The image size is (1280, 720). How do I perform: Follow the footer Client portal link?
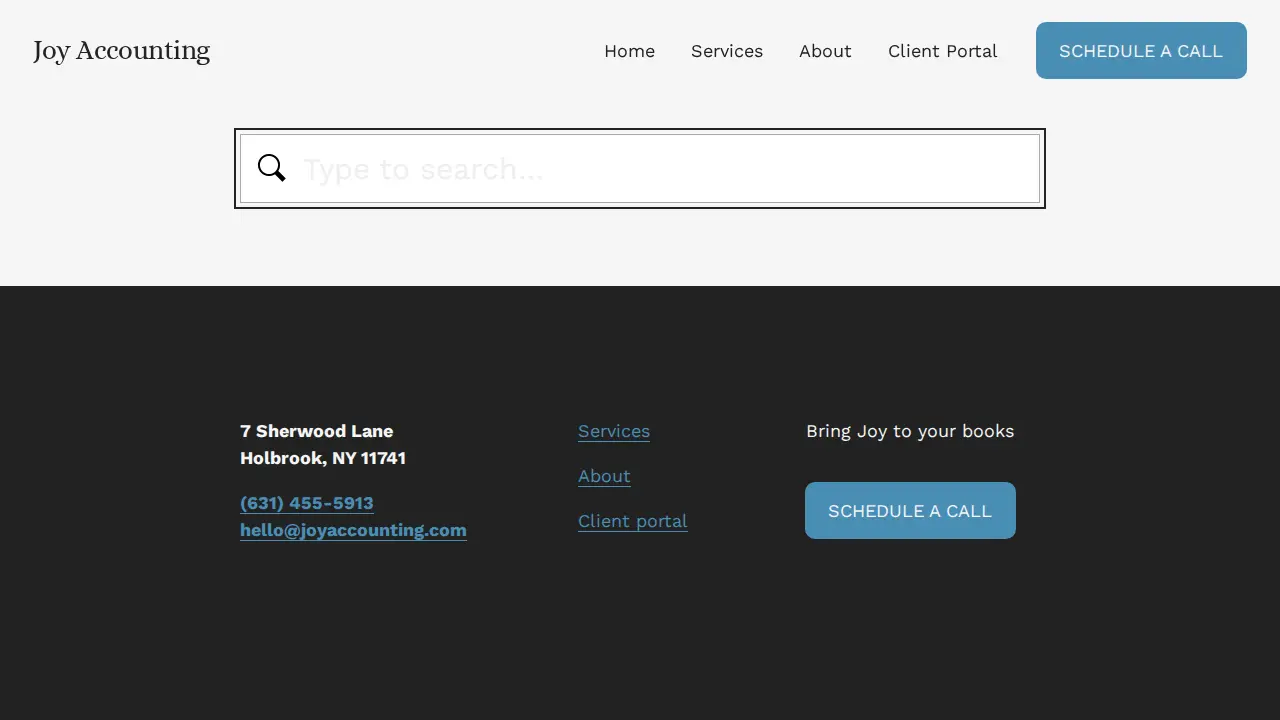(633, 521)
